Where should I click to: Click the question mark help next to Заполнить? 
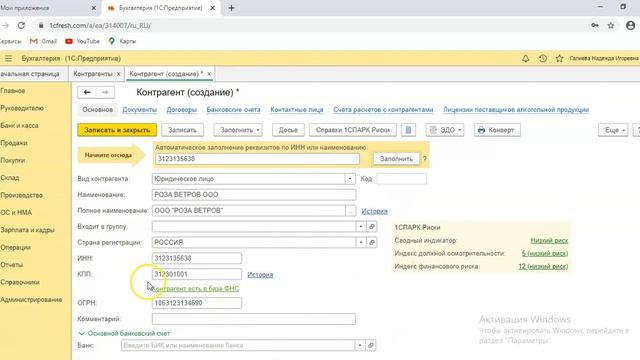click(424, 159)
